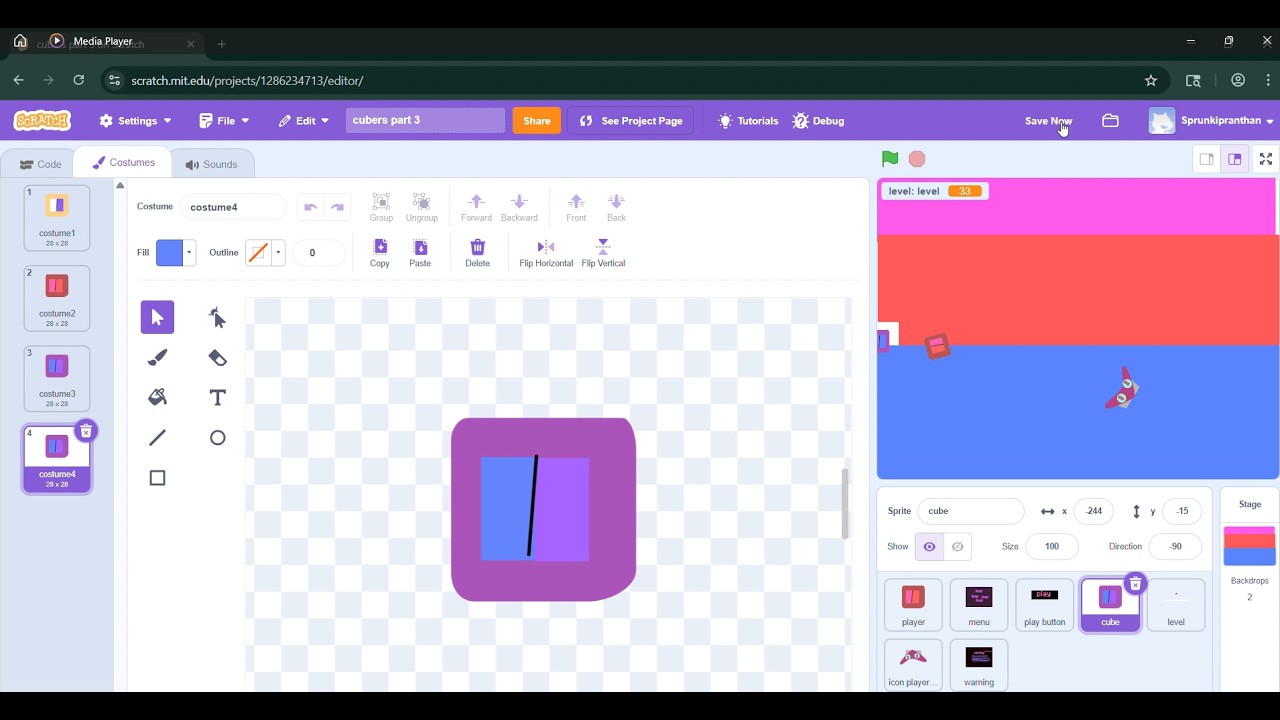Send shape to Back
Image resolution: width=1280 pixels, height=720 pixels.
pyautogui.click(x=616, y=207)
